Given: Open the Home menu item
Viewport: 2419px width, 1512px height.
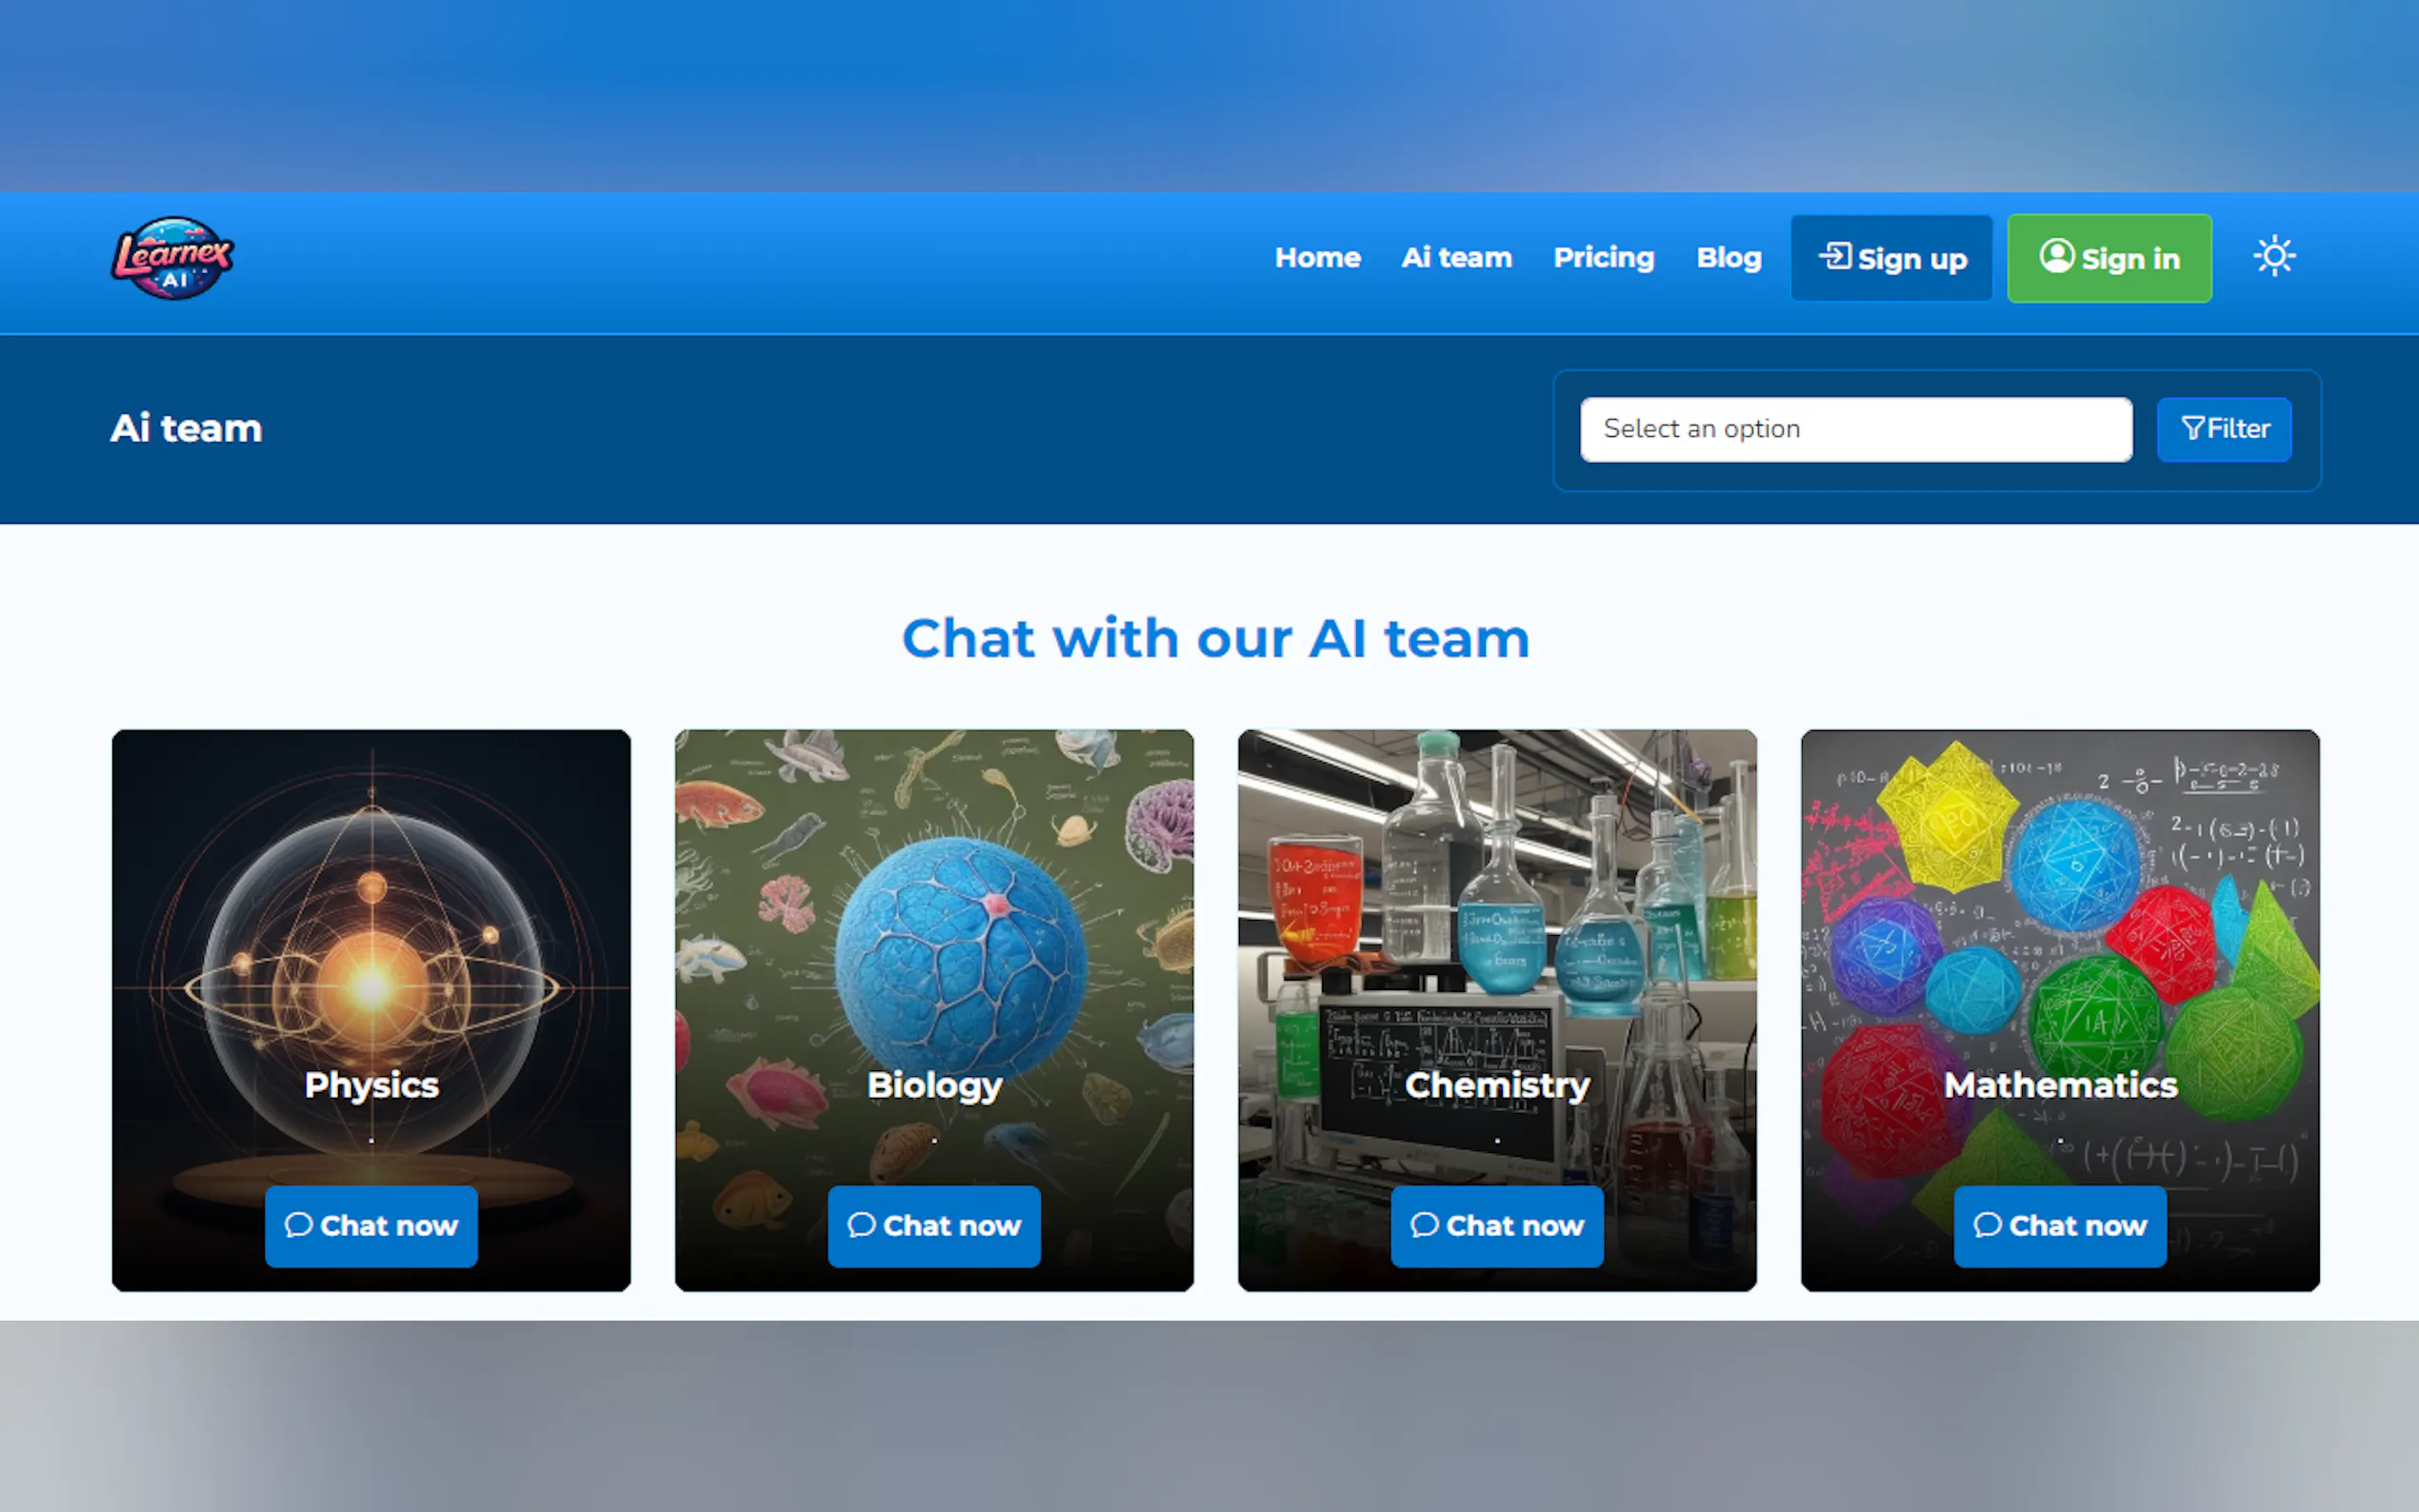Looking at the screenshot, I should 1317,258.
